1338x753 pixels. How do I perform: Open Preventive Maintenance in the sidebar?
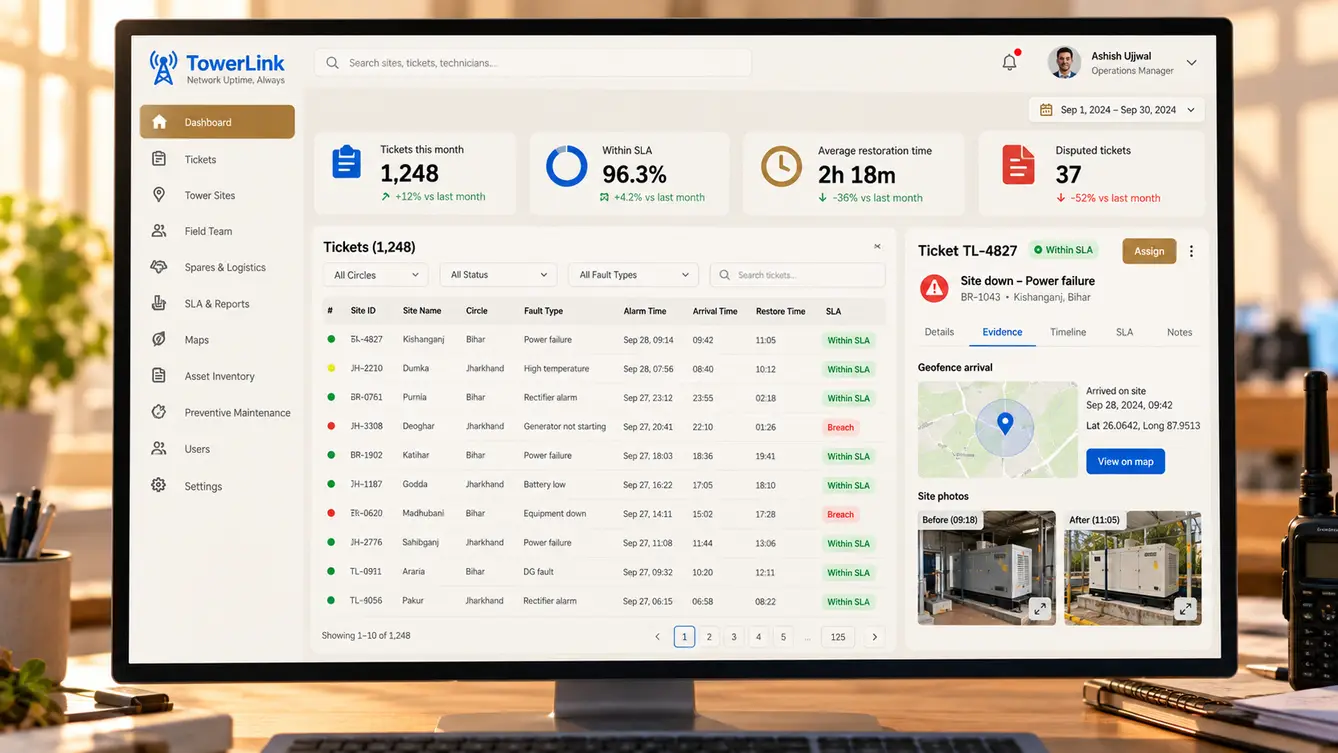(x=217, y=412)
